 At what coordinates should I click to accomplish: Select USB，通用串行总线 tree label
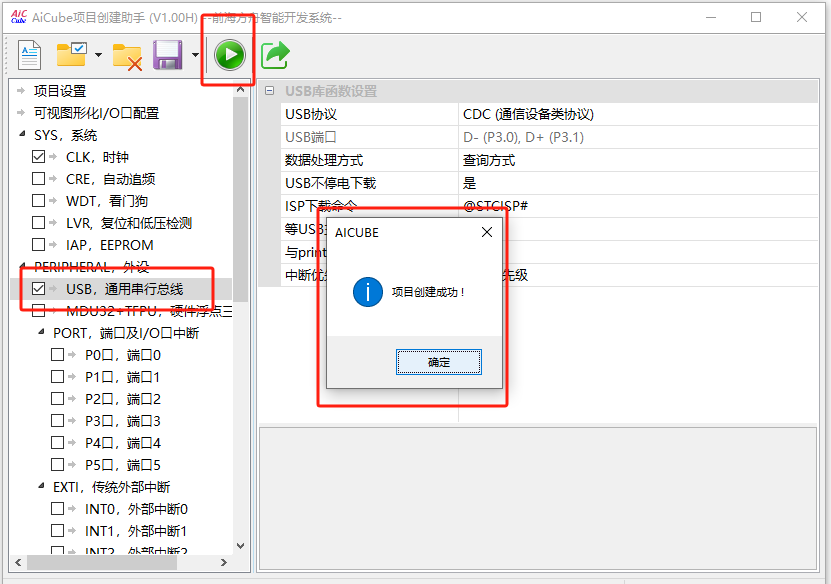(x=125, y=289)
